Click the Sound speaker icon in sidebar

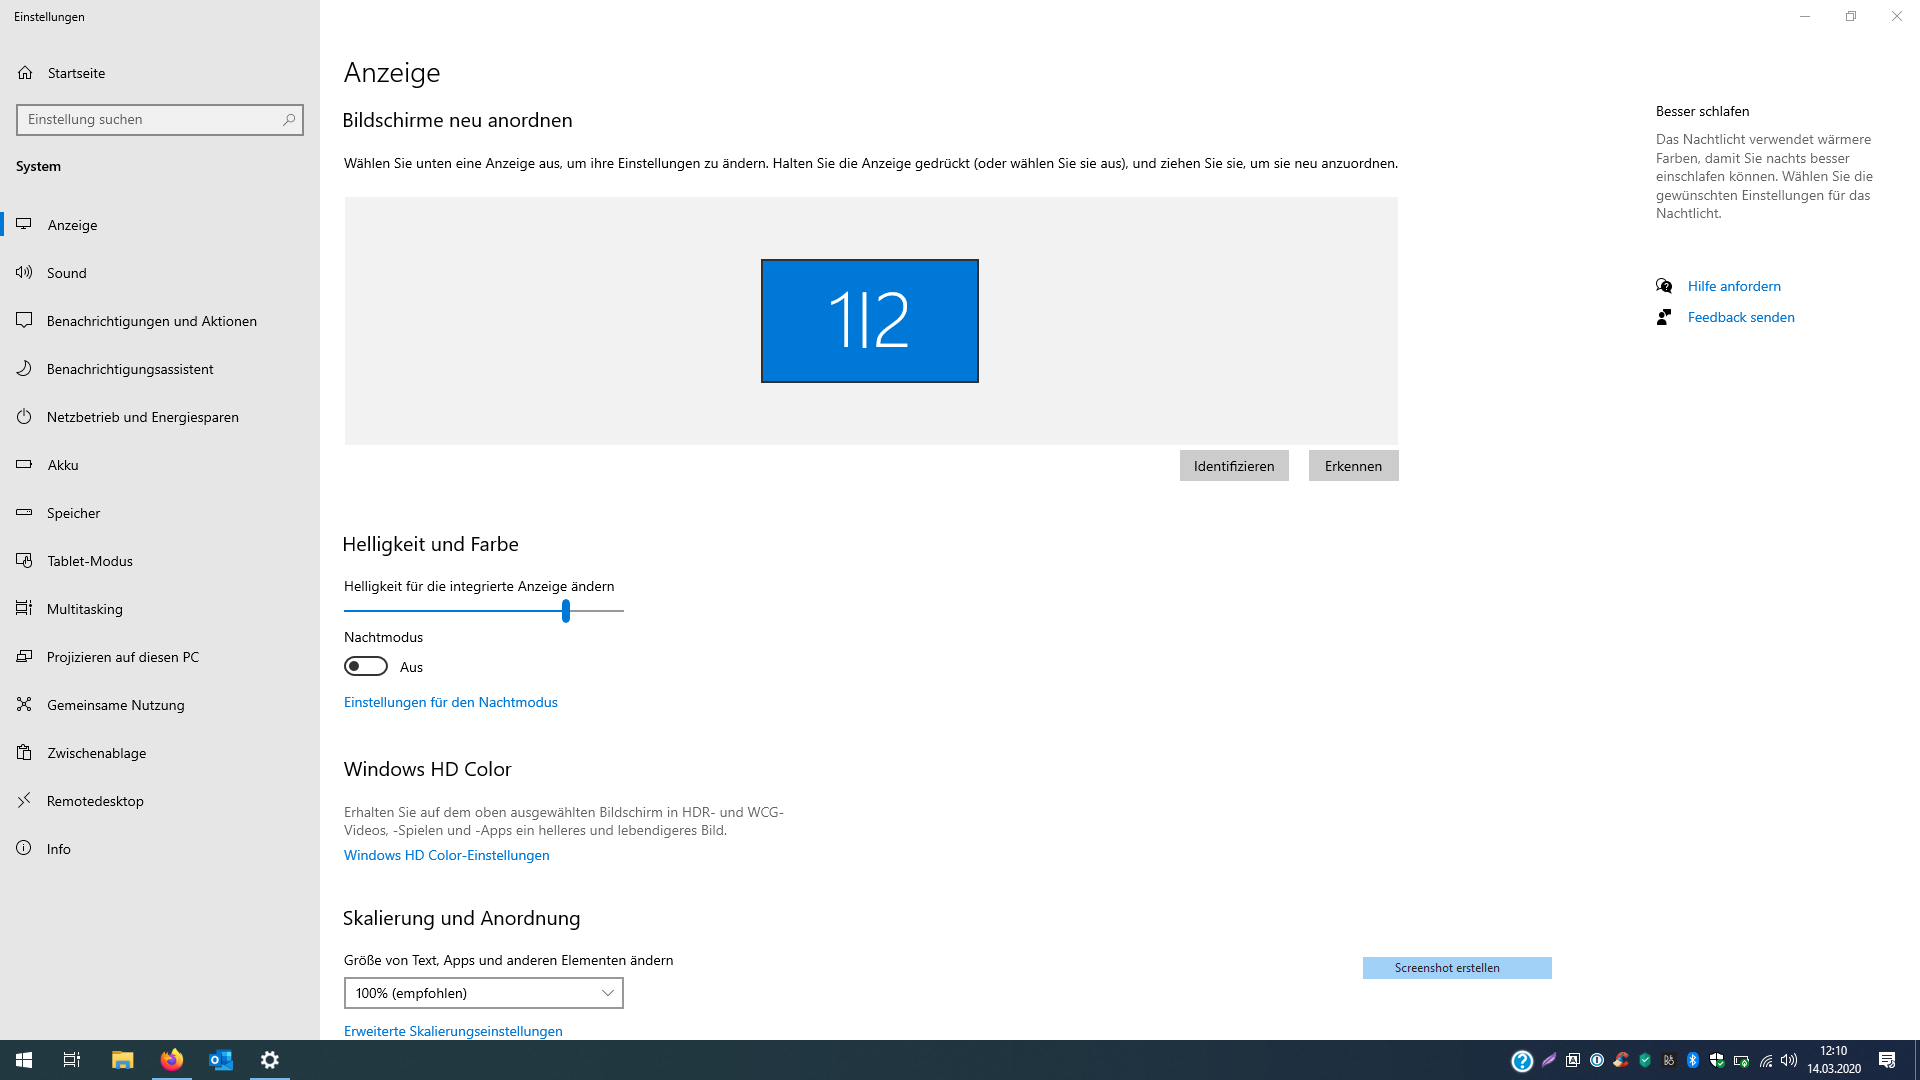(24, 272)
